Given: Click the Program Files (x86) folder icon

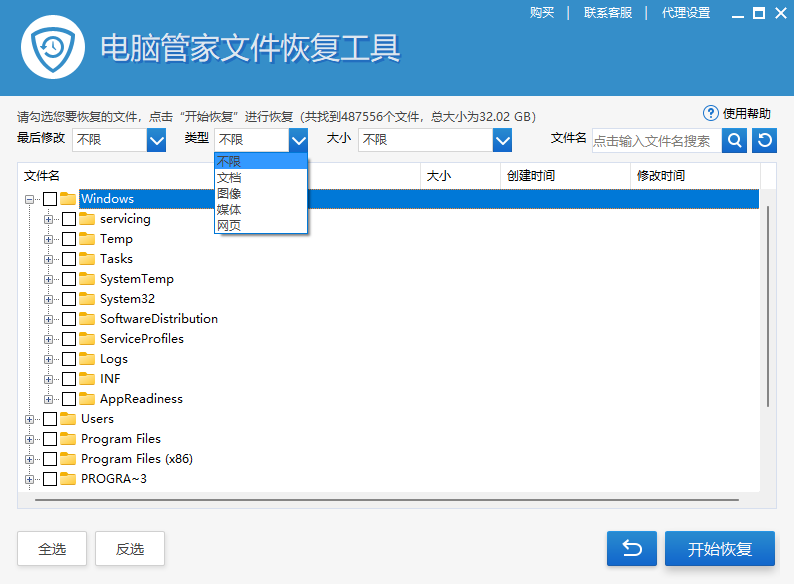Looking at the screenshot, I should click(x=68, y=459).
